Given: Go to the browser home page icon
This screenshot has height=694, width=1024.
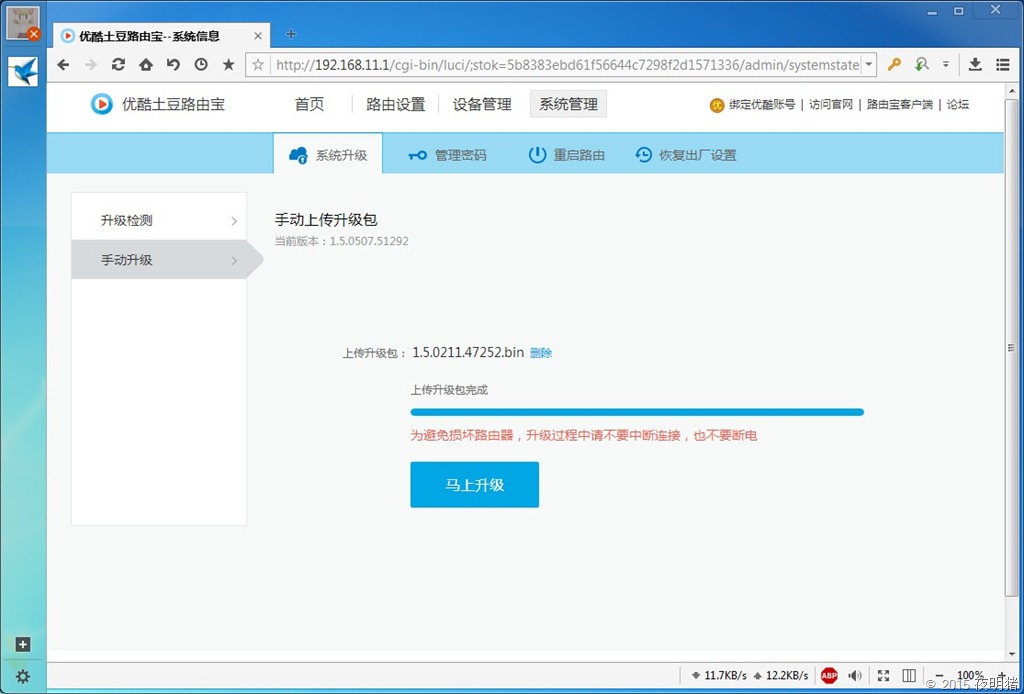Looking at the screenshot, I should click(146, 65).
